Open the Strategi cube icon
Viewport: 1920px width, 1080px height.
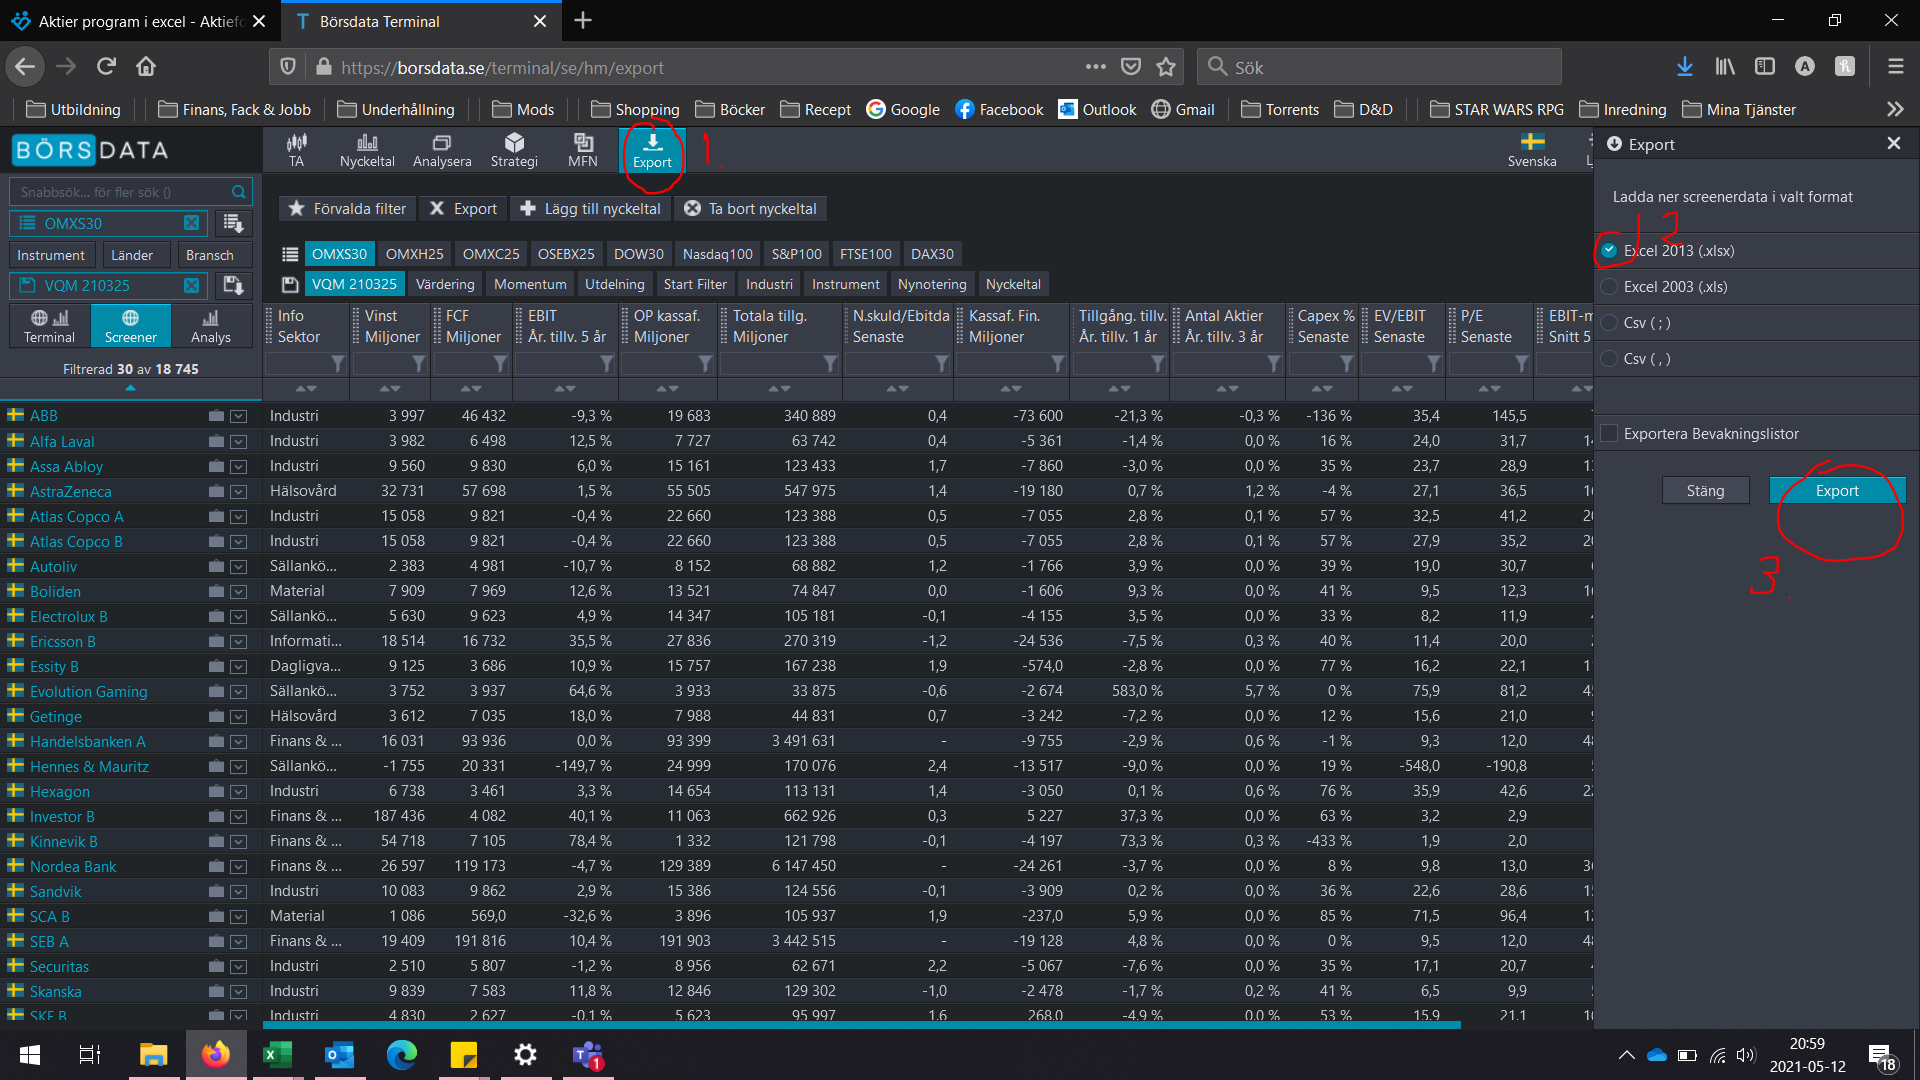pyautogui.click(x=514, y=149)
